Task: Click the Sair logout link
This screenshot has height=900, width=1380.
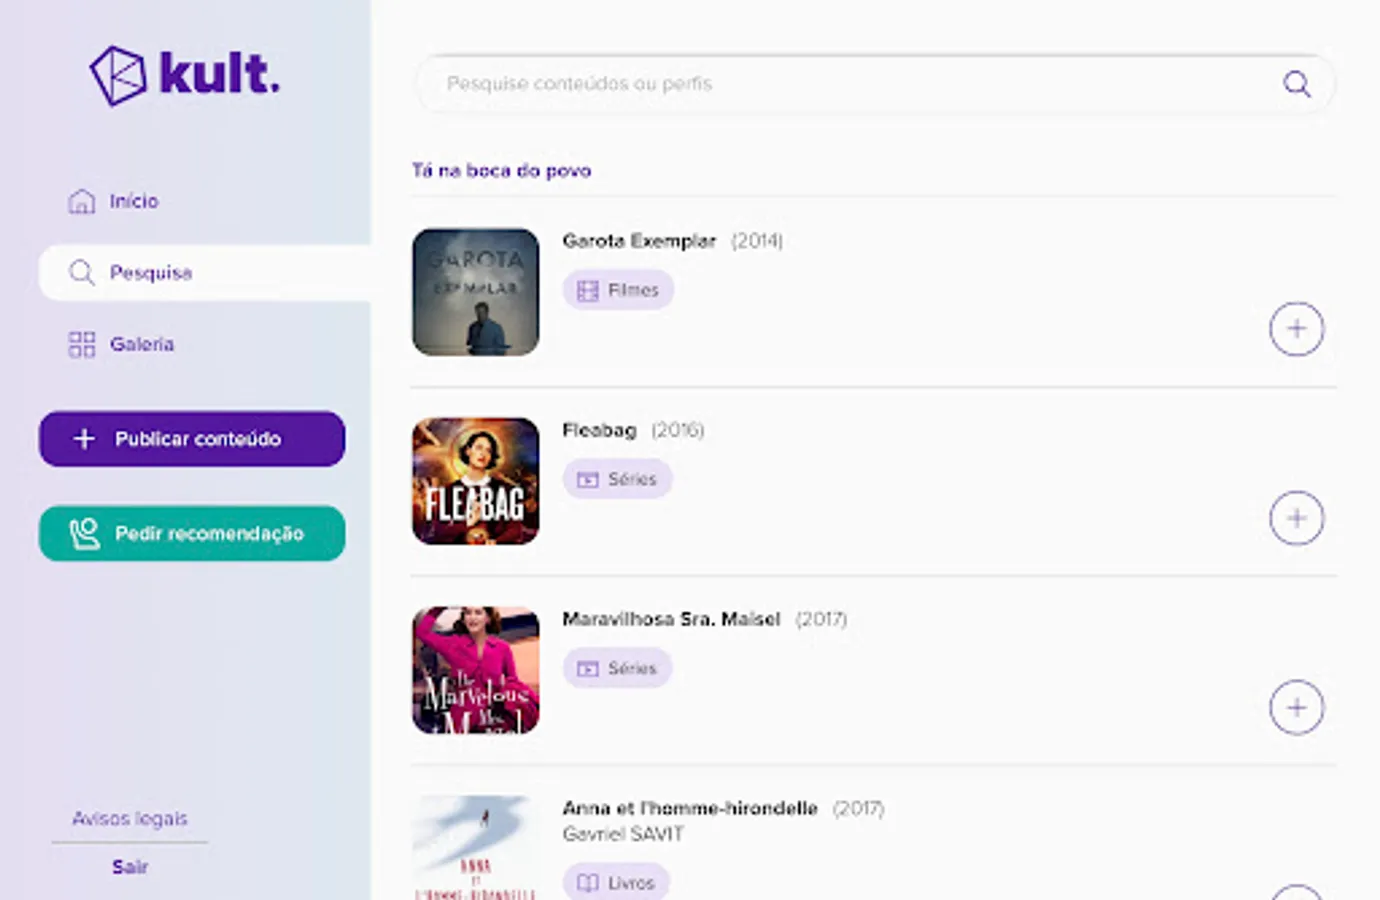Action: click(130, 867)
